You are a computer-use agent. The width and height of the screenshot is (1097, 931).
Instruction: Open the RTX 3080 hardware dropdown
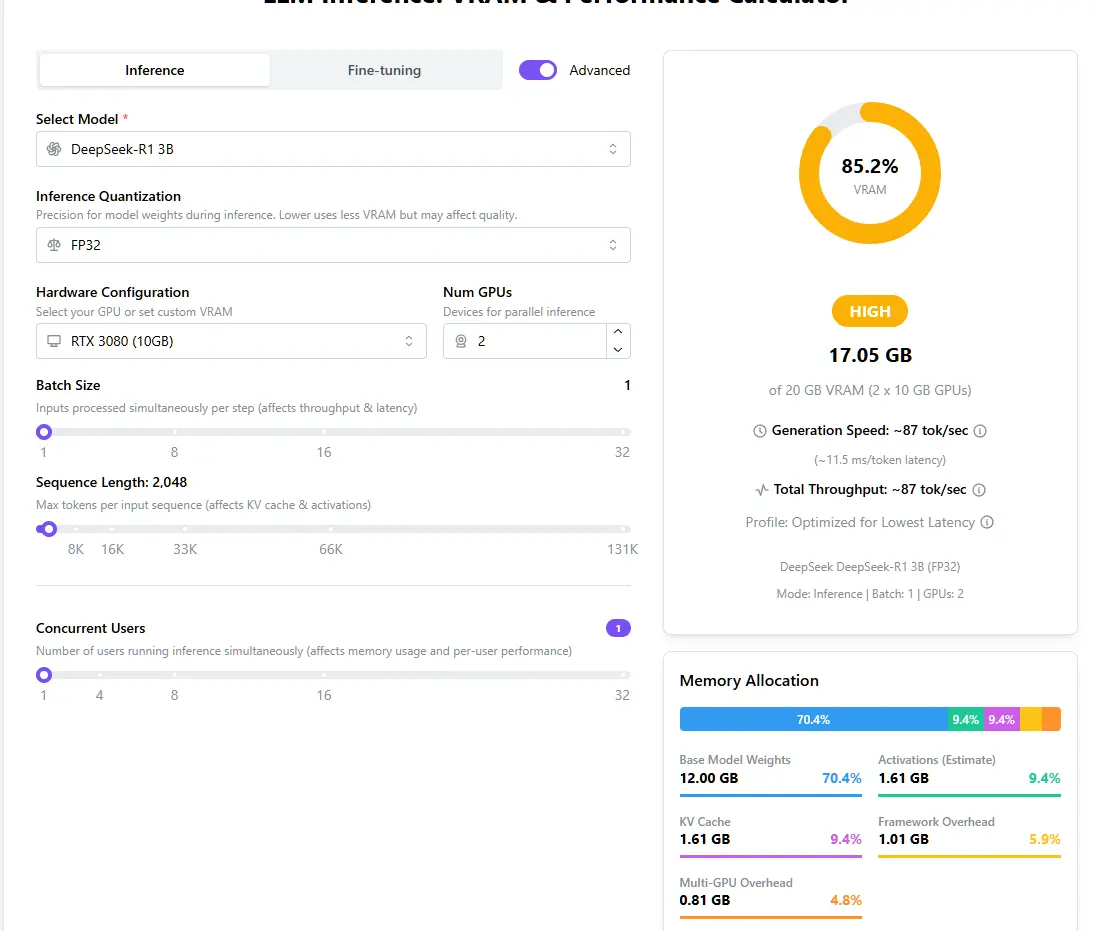(231, 341)
